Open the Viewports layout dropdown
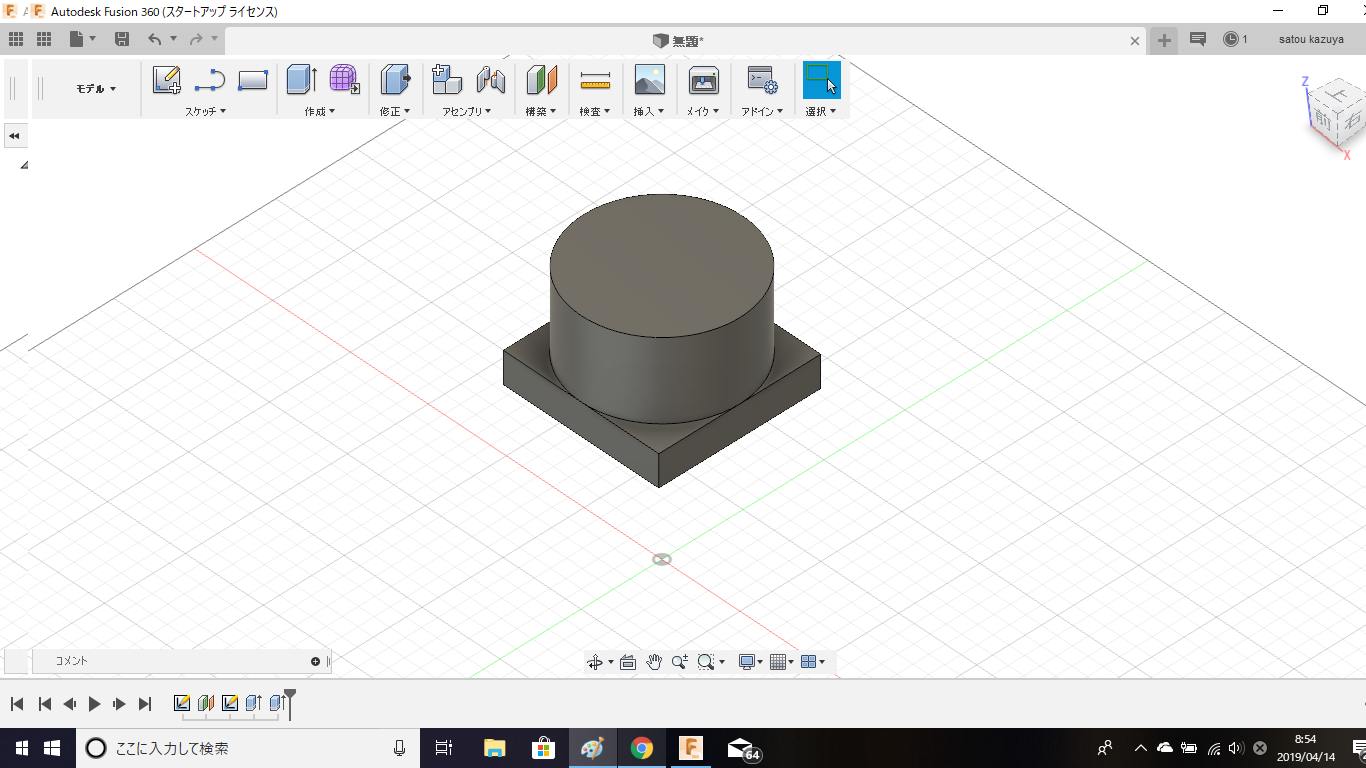1366x768 pixels. coord(813,662)
